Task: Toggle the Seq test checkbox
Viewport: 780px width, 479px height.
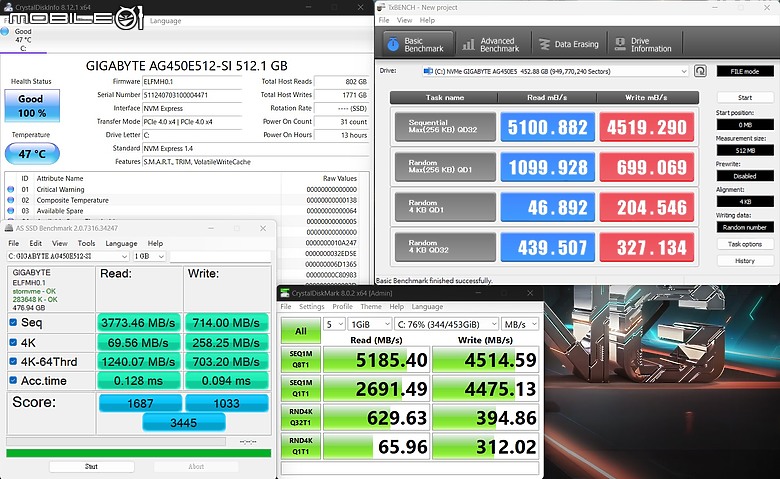Action: (13, 322)
